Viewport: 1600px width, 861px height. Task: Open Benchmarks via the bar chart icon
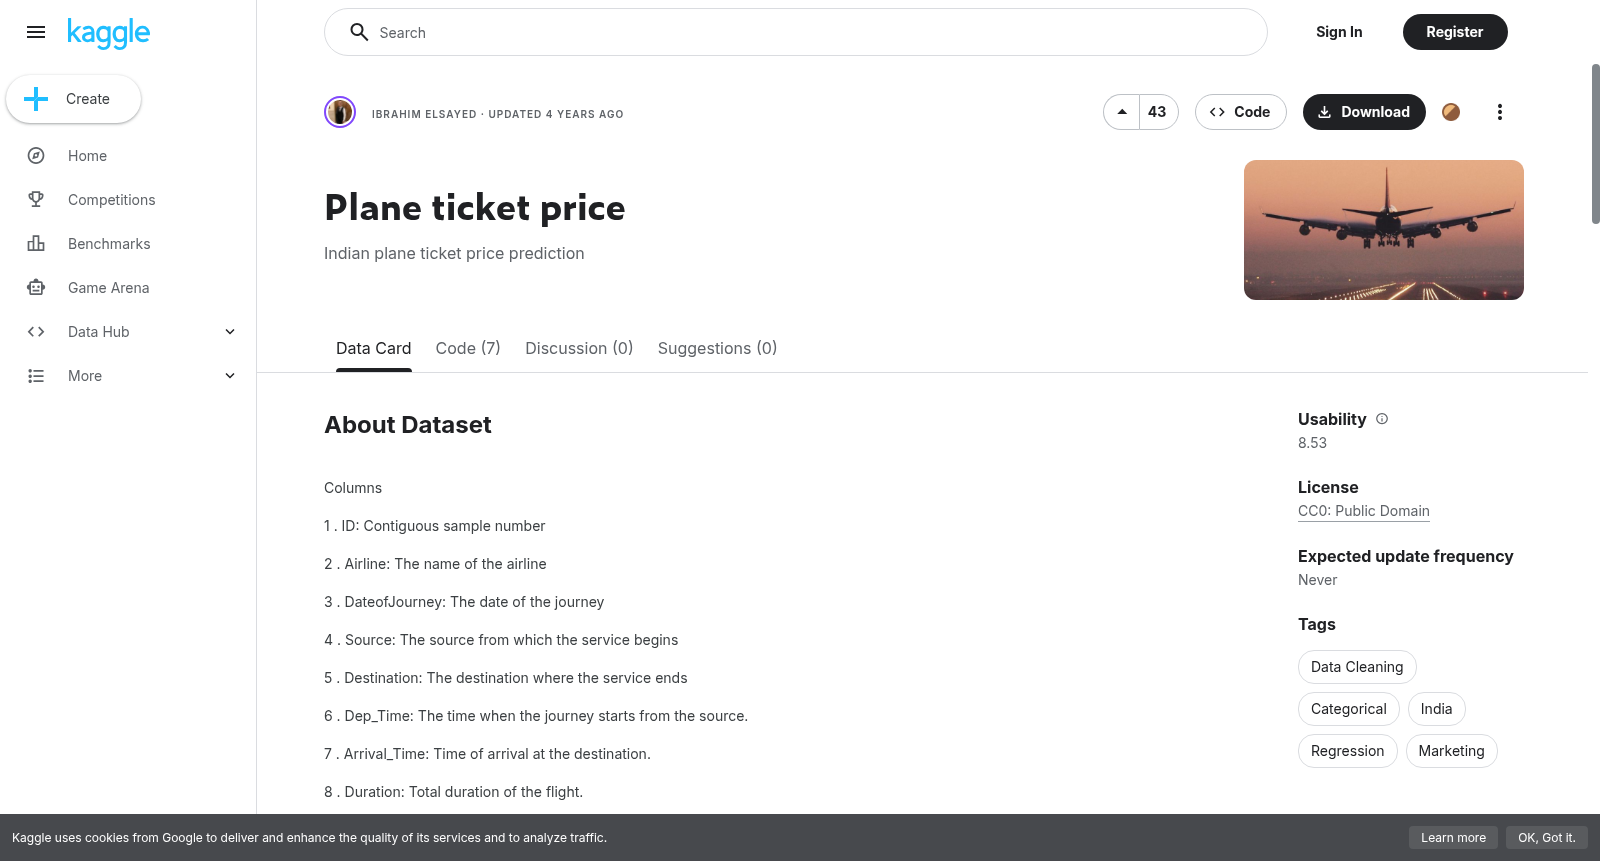36,244
